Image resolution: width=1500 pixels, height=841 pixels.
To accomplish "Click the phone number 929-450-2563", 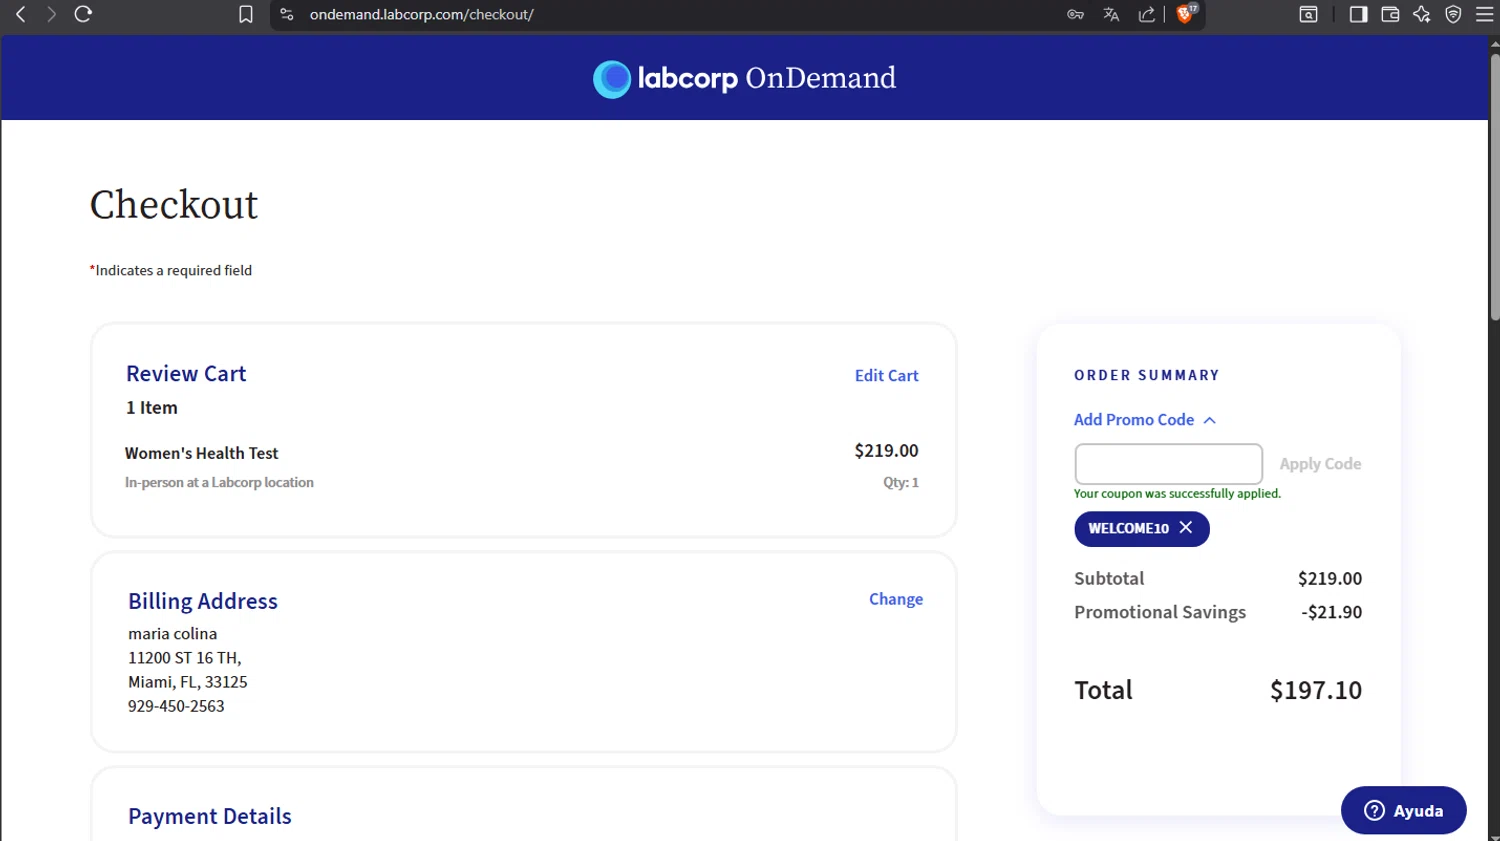I will click(x=176, y=706).
